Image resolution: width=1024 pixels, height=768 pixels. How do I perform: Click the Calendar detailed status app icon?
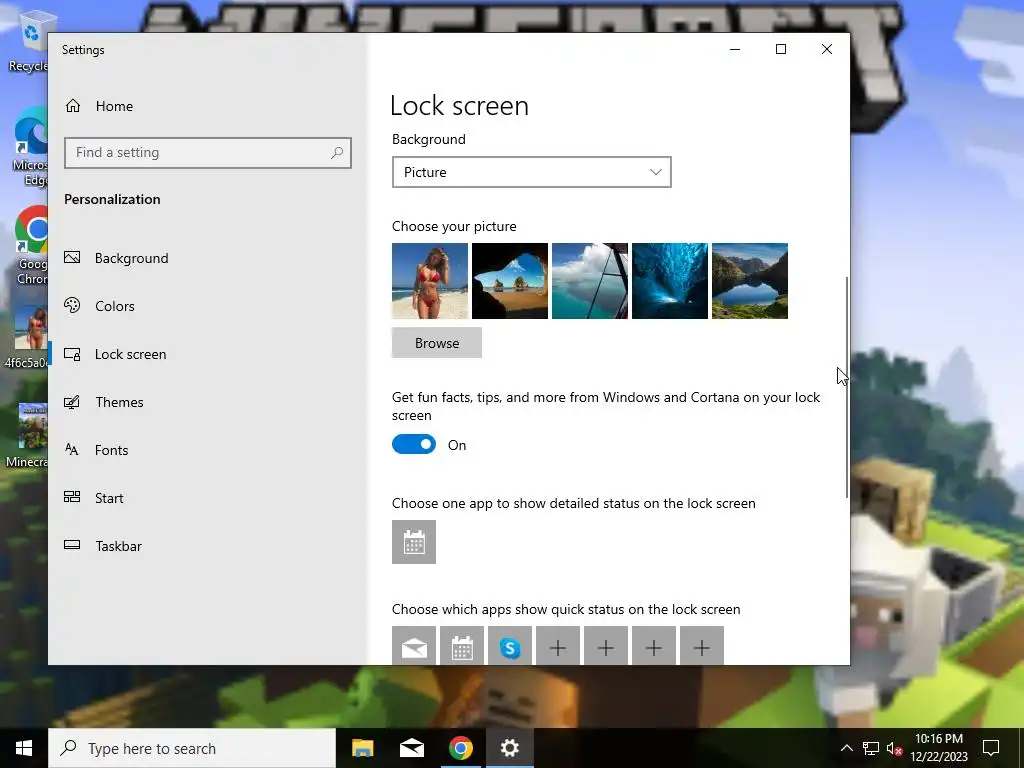point(414,542)
